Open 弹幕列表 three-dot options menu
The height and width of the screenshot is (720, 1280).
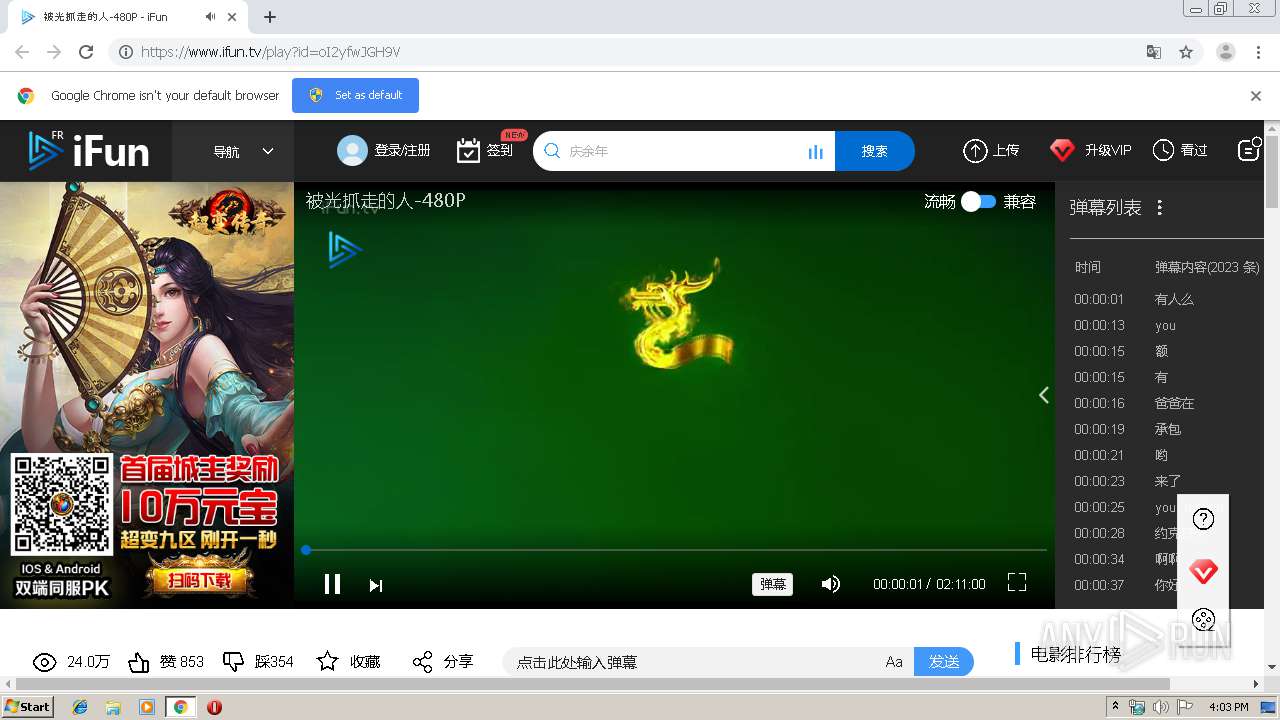(1160, 207)
